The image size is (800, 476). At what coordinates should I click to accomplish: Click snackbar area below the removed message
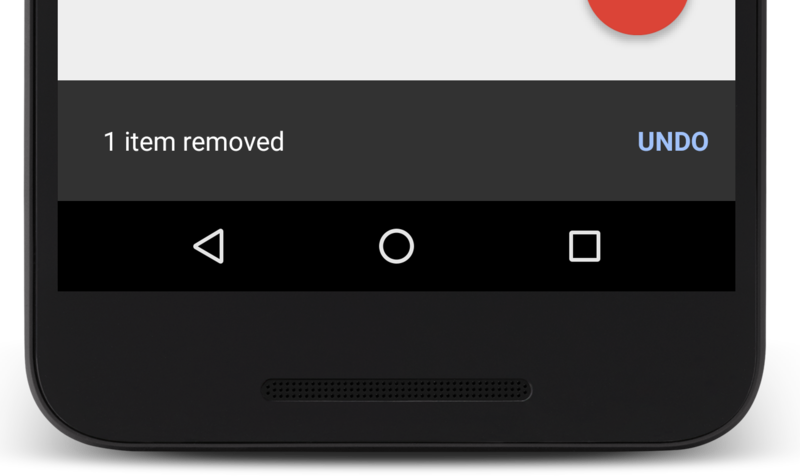(x=194, y=178)
